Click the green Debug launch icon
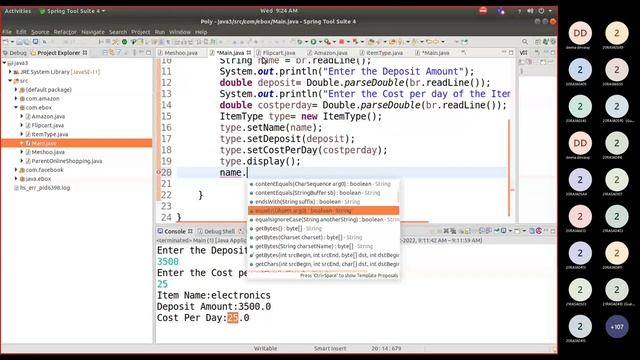Screen dimensions: 640x360 [300, 42]
